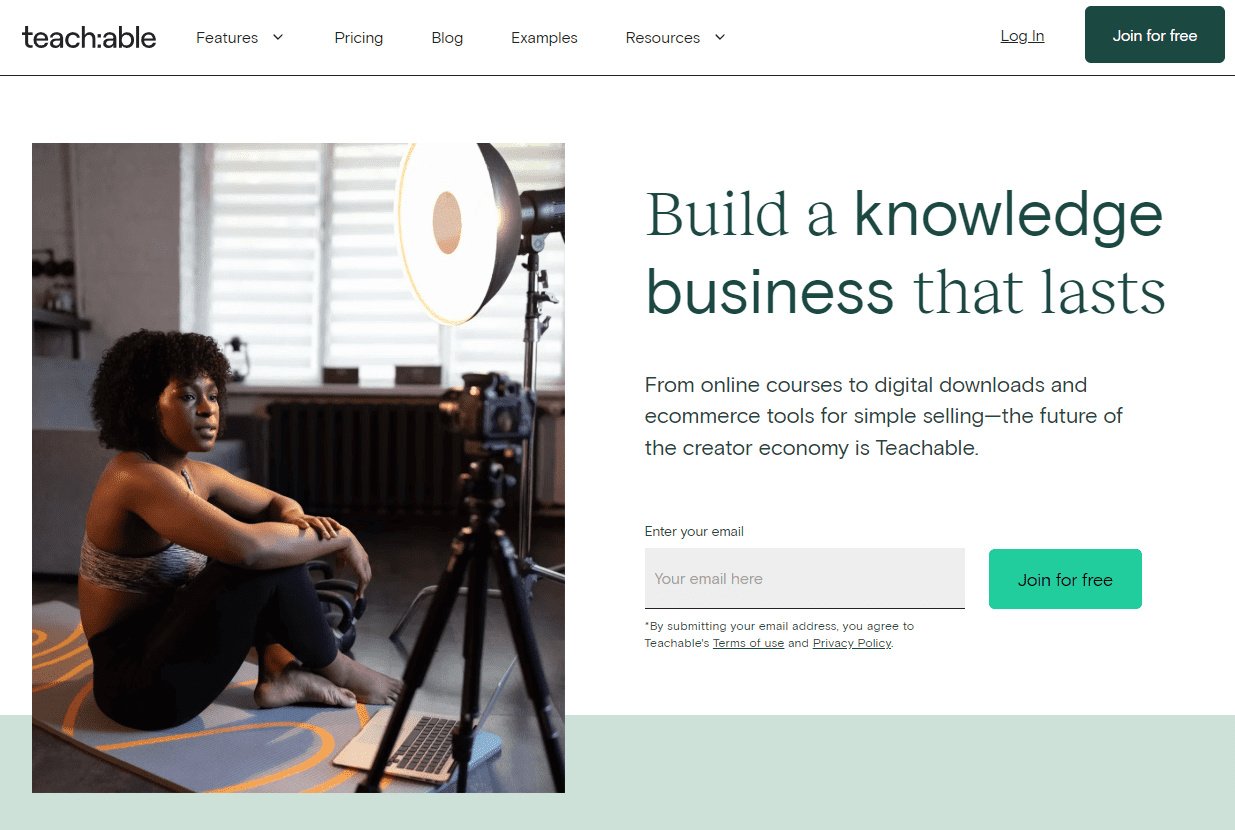Click the Log In link
Screen dimensions: 1235x830
pos(1022,36)
